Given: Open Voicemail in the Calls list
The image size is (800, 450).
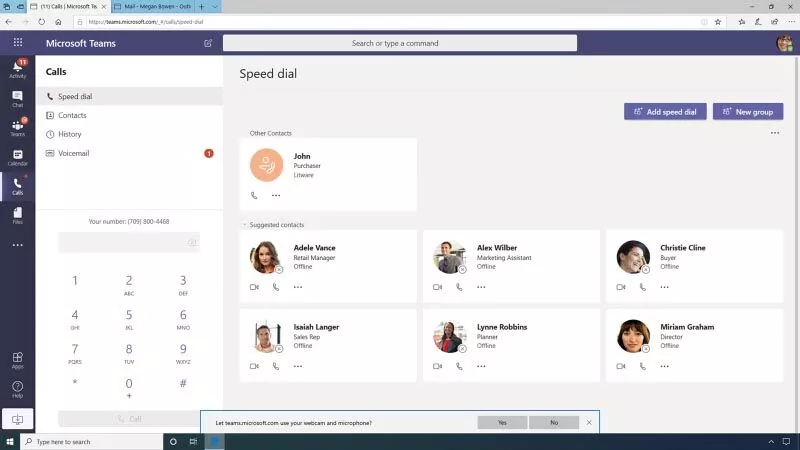Looking at the screenshot, I should pyautogui.click(x=73, y=153).
